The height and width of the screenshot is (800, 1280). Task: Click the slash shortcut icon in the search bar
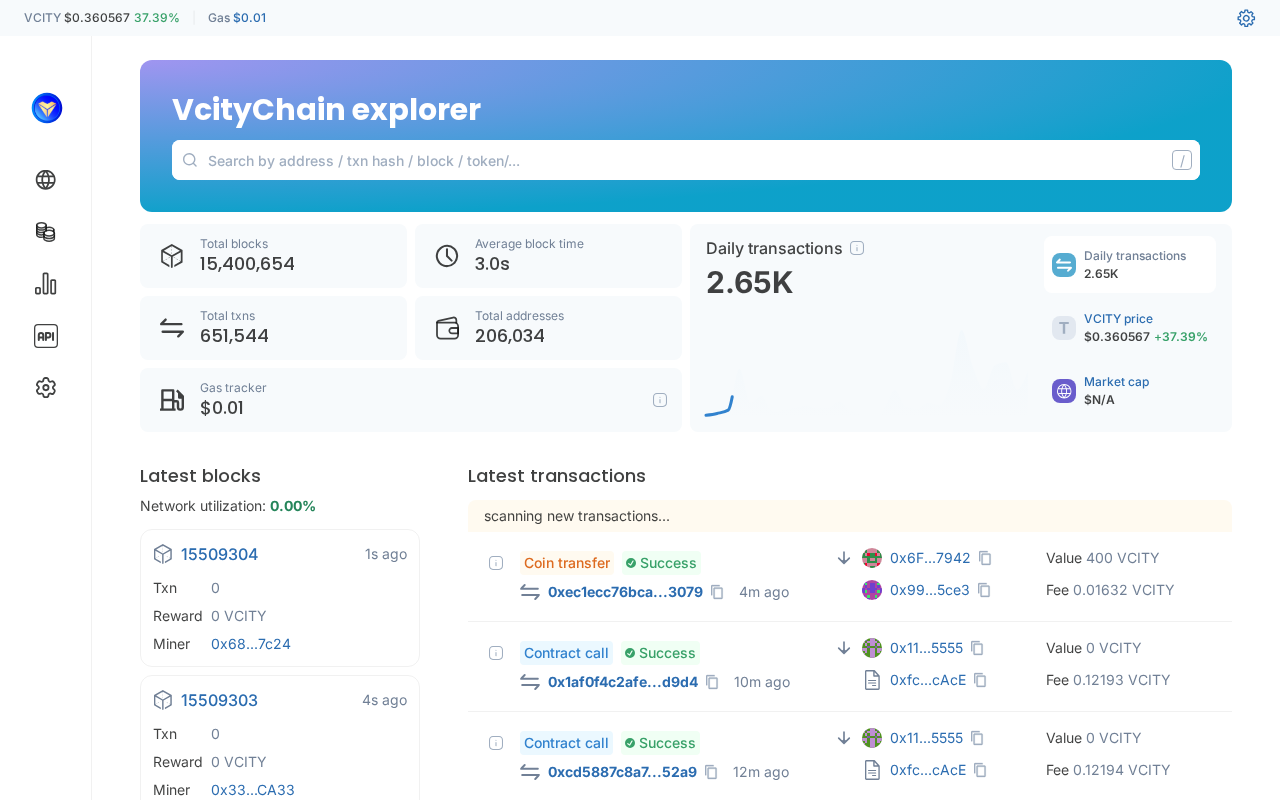1182,160
